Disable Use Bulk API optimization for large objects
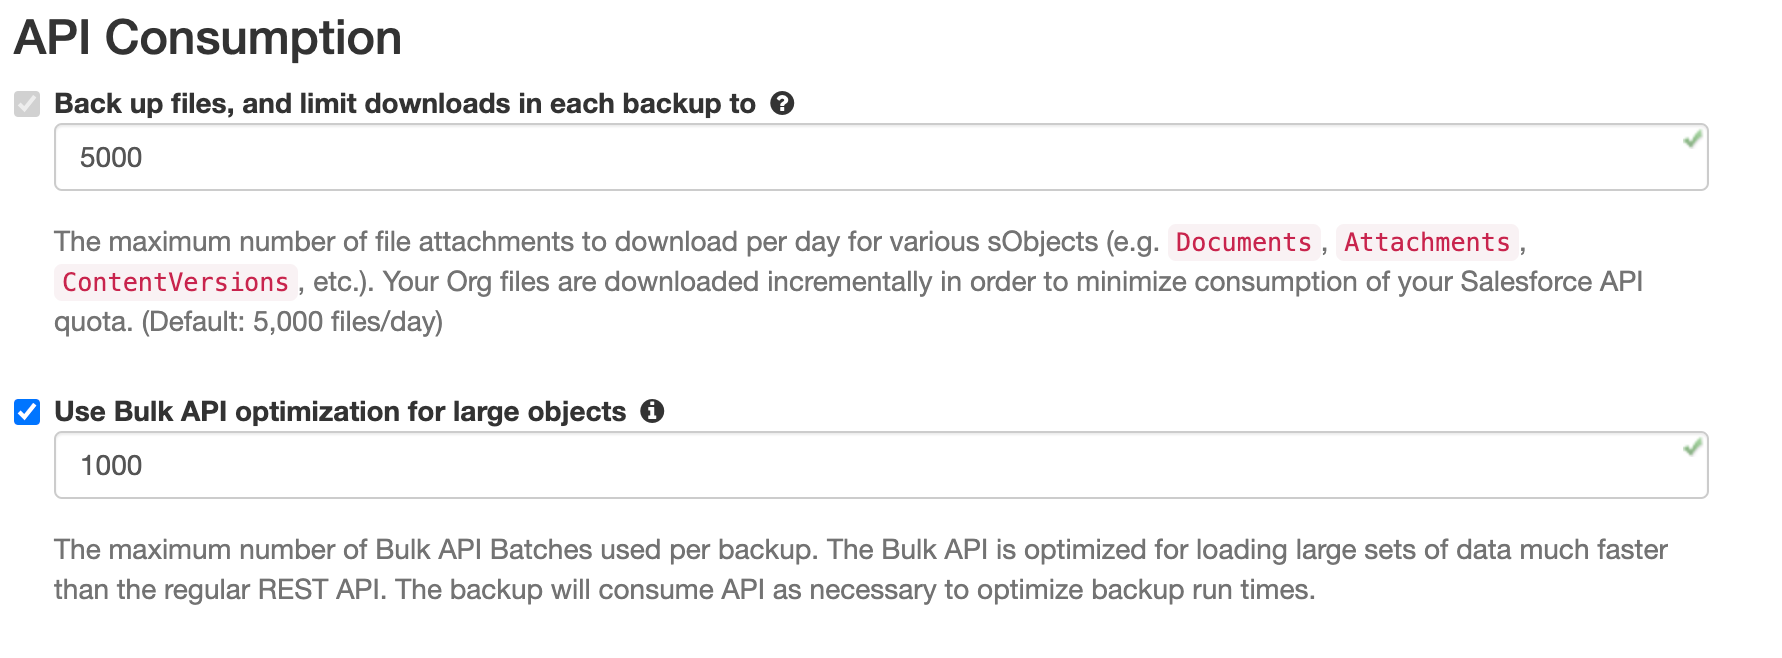 tap(25, 411)
